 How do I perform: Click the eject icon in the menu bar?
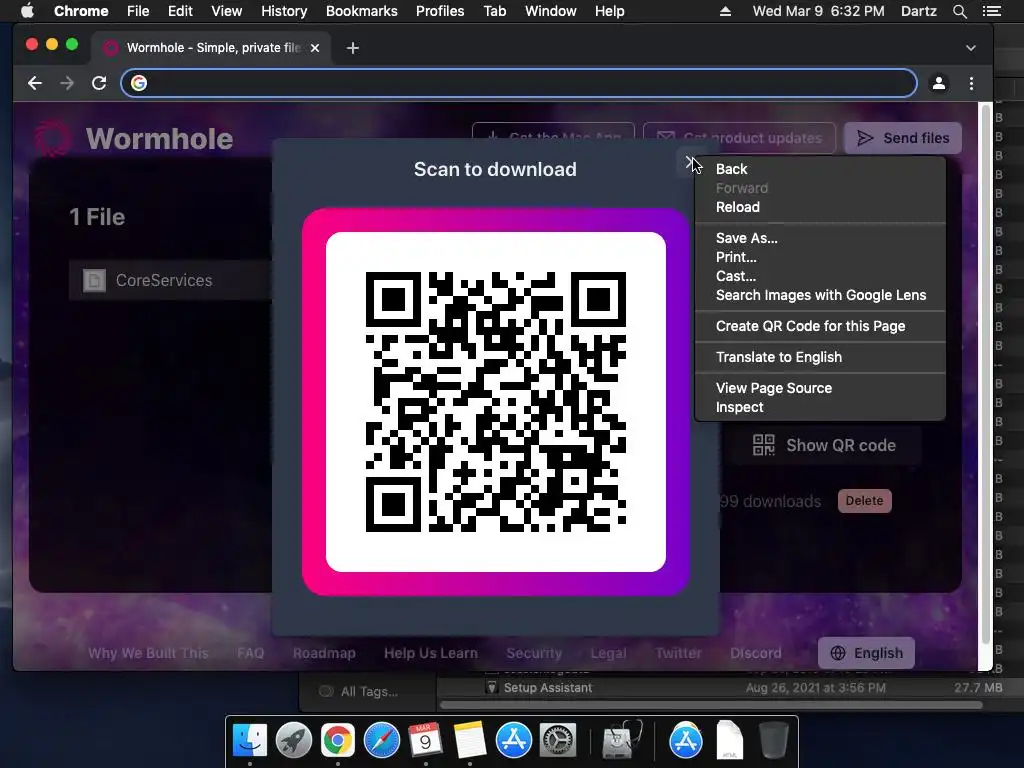tap(726, 11)
